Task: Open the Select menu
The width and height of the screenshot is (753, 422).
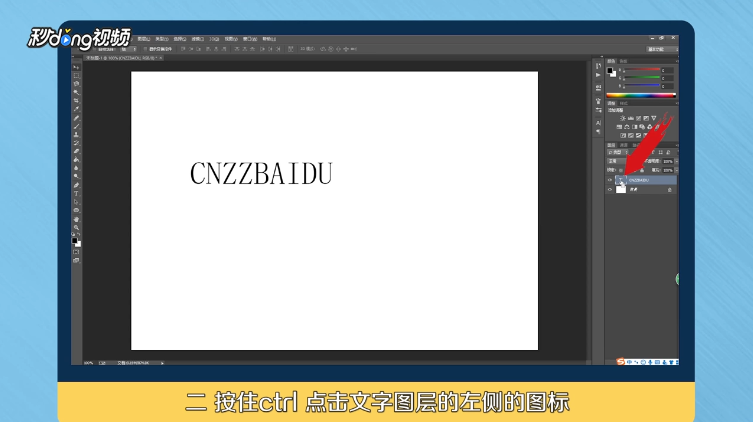Action: click(180, 39)
